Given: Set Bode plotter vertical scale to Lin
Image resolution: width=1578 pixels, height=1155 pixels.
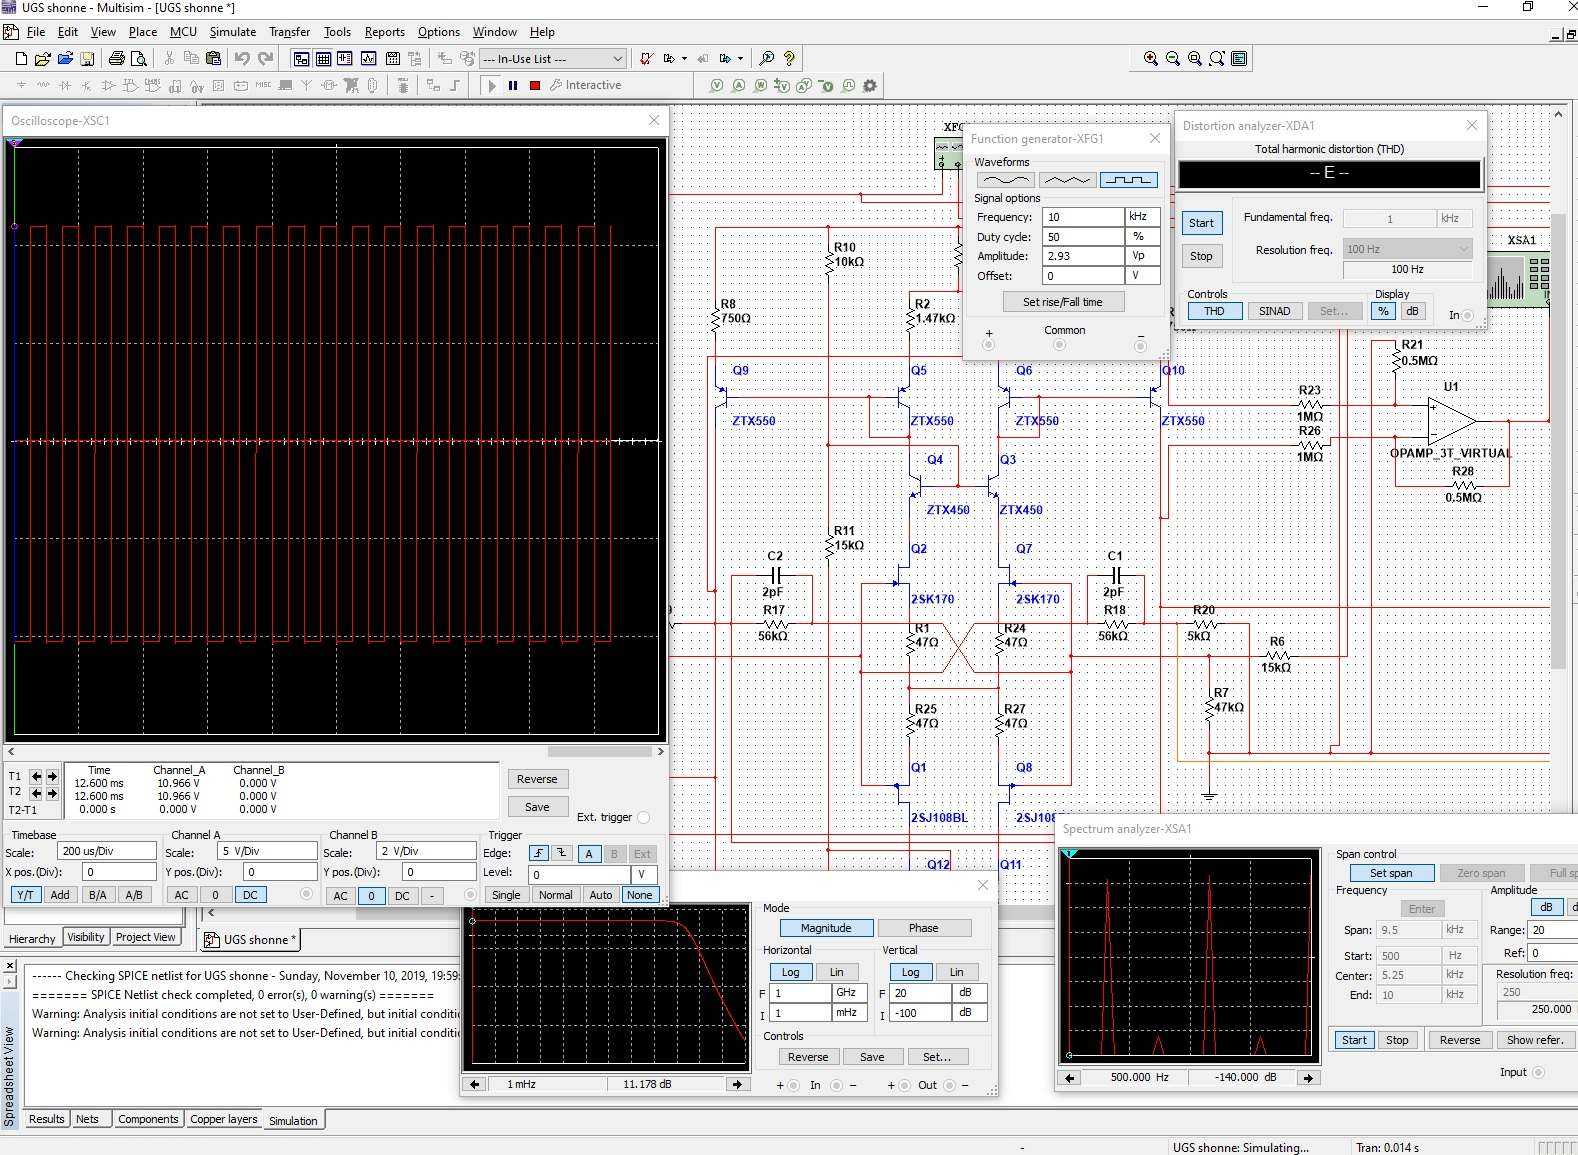Looking at the screenshot, I should (956, 972).
